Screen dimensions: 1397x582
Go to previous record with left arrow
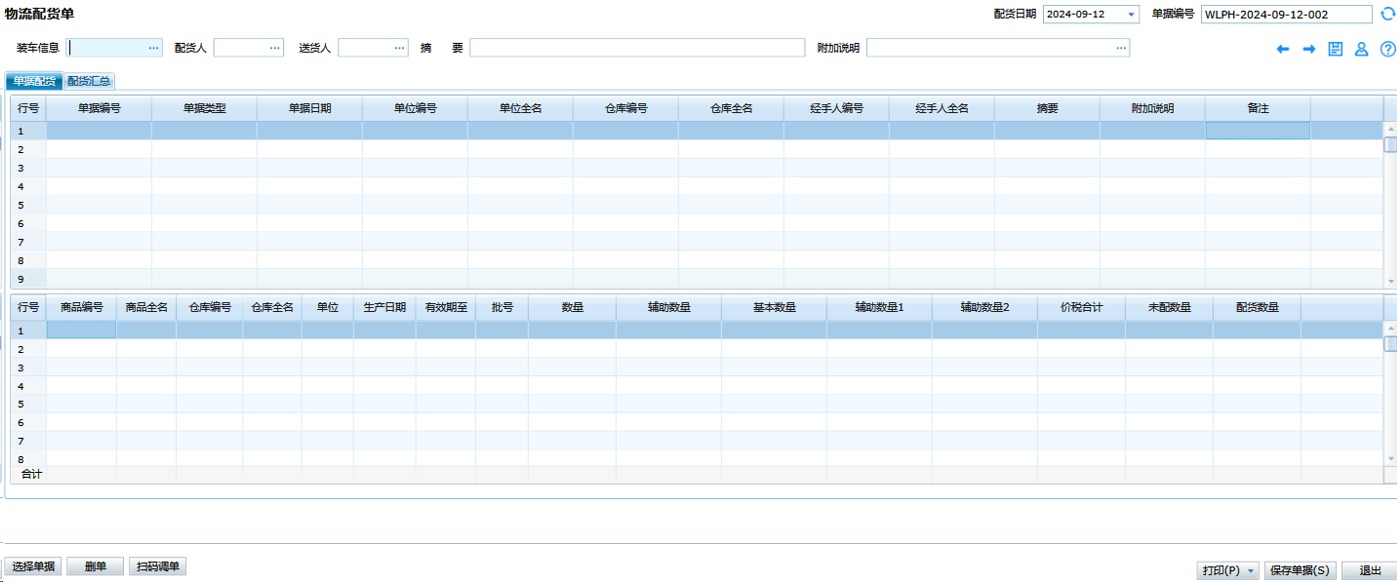tap(1283, 49)
